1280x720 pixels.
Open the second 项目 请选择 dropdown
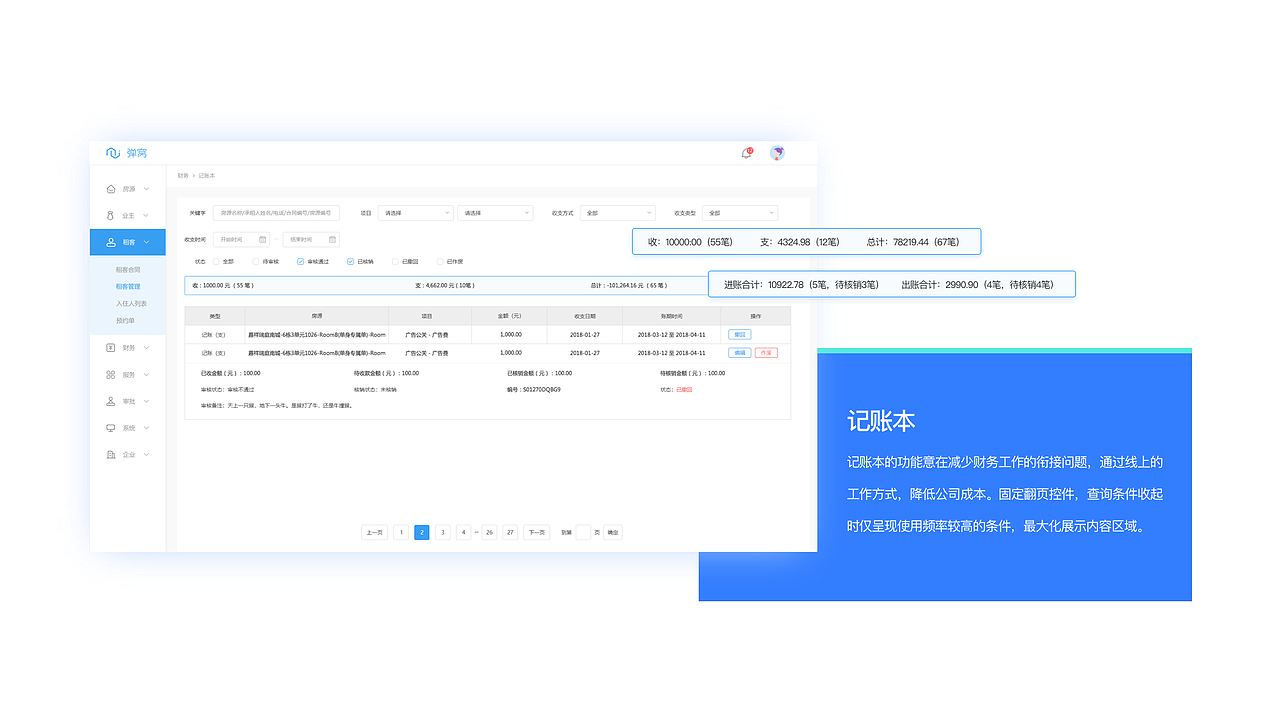pos(495,213)
